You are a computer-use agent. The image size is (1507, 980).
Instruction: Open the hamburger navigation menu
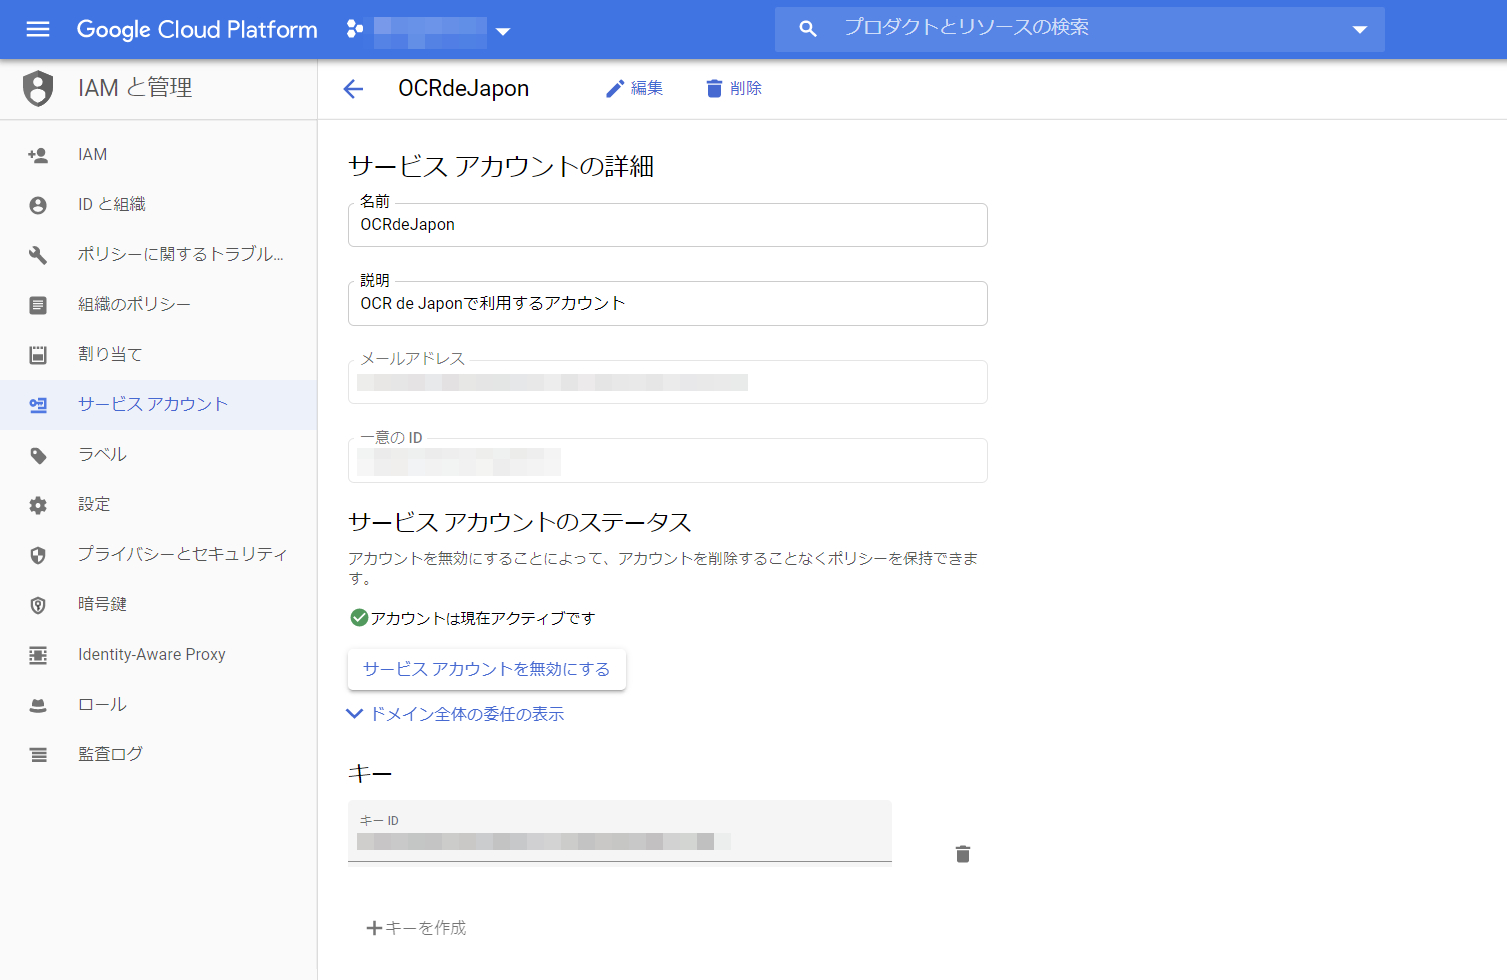click(x=38, y=29)
